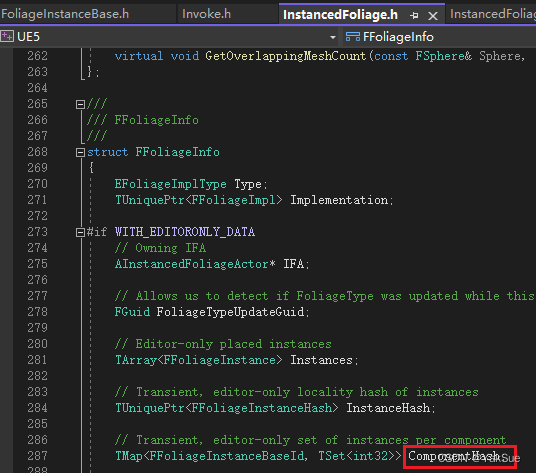Open the Invoke.h tab
This screenshot has width=536, height=473.
206,14
